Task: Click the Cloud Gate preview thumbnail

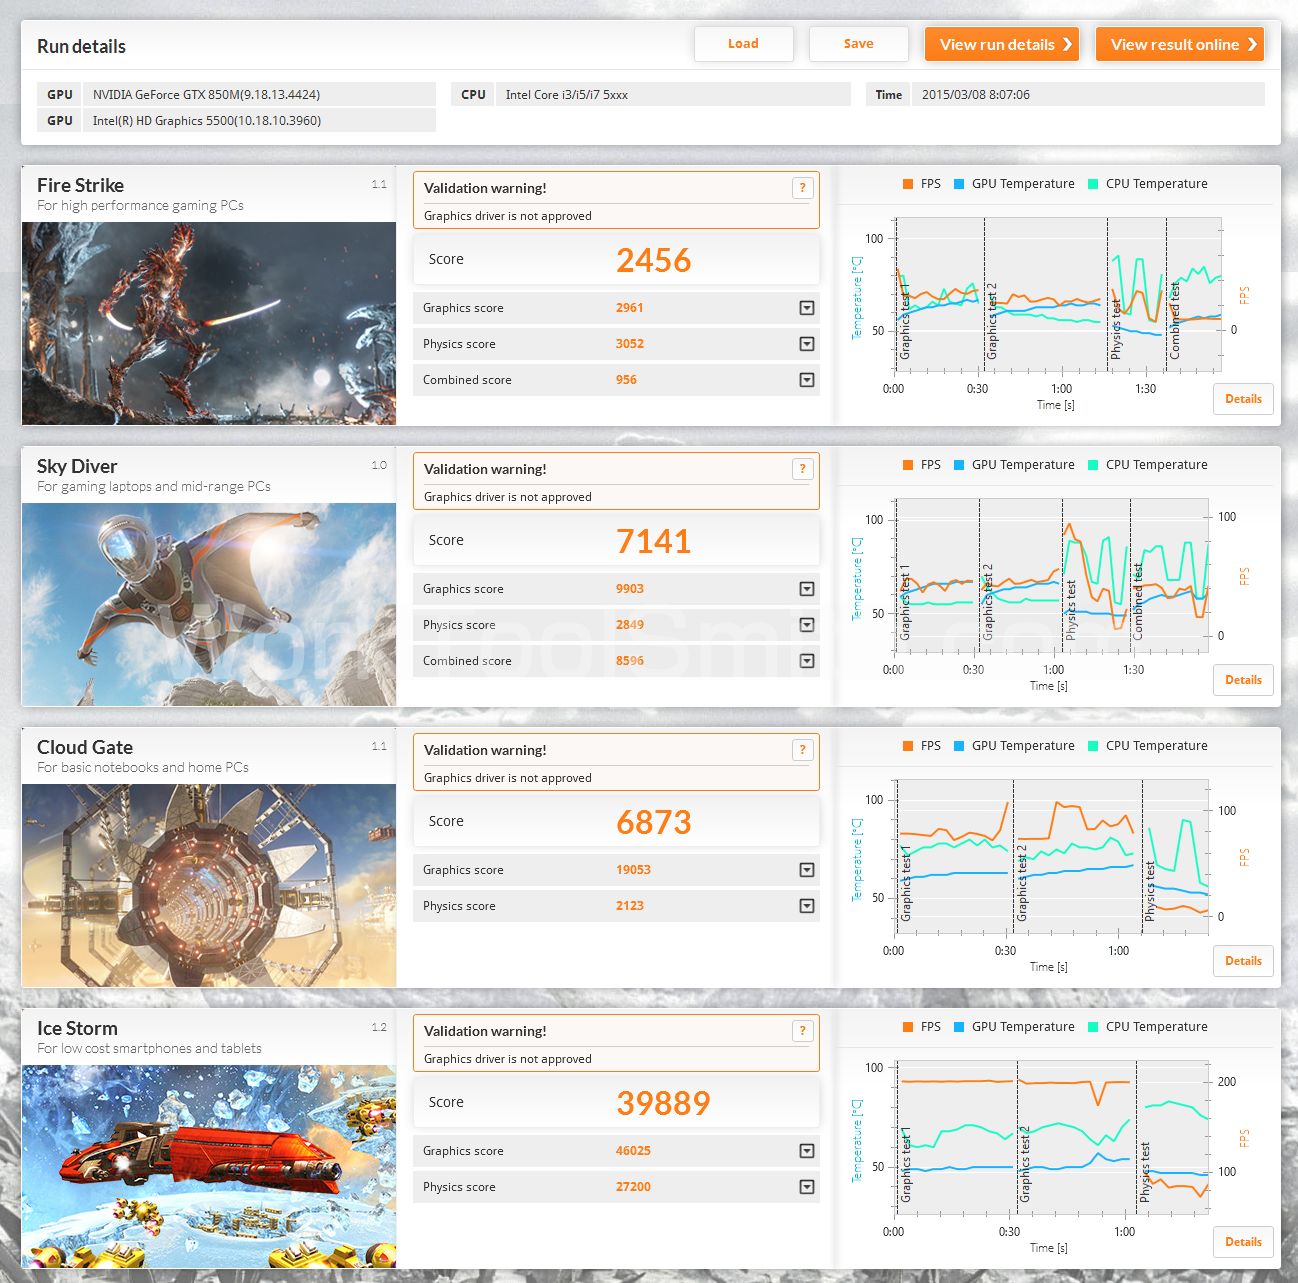Action: (209, 885)
